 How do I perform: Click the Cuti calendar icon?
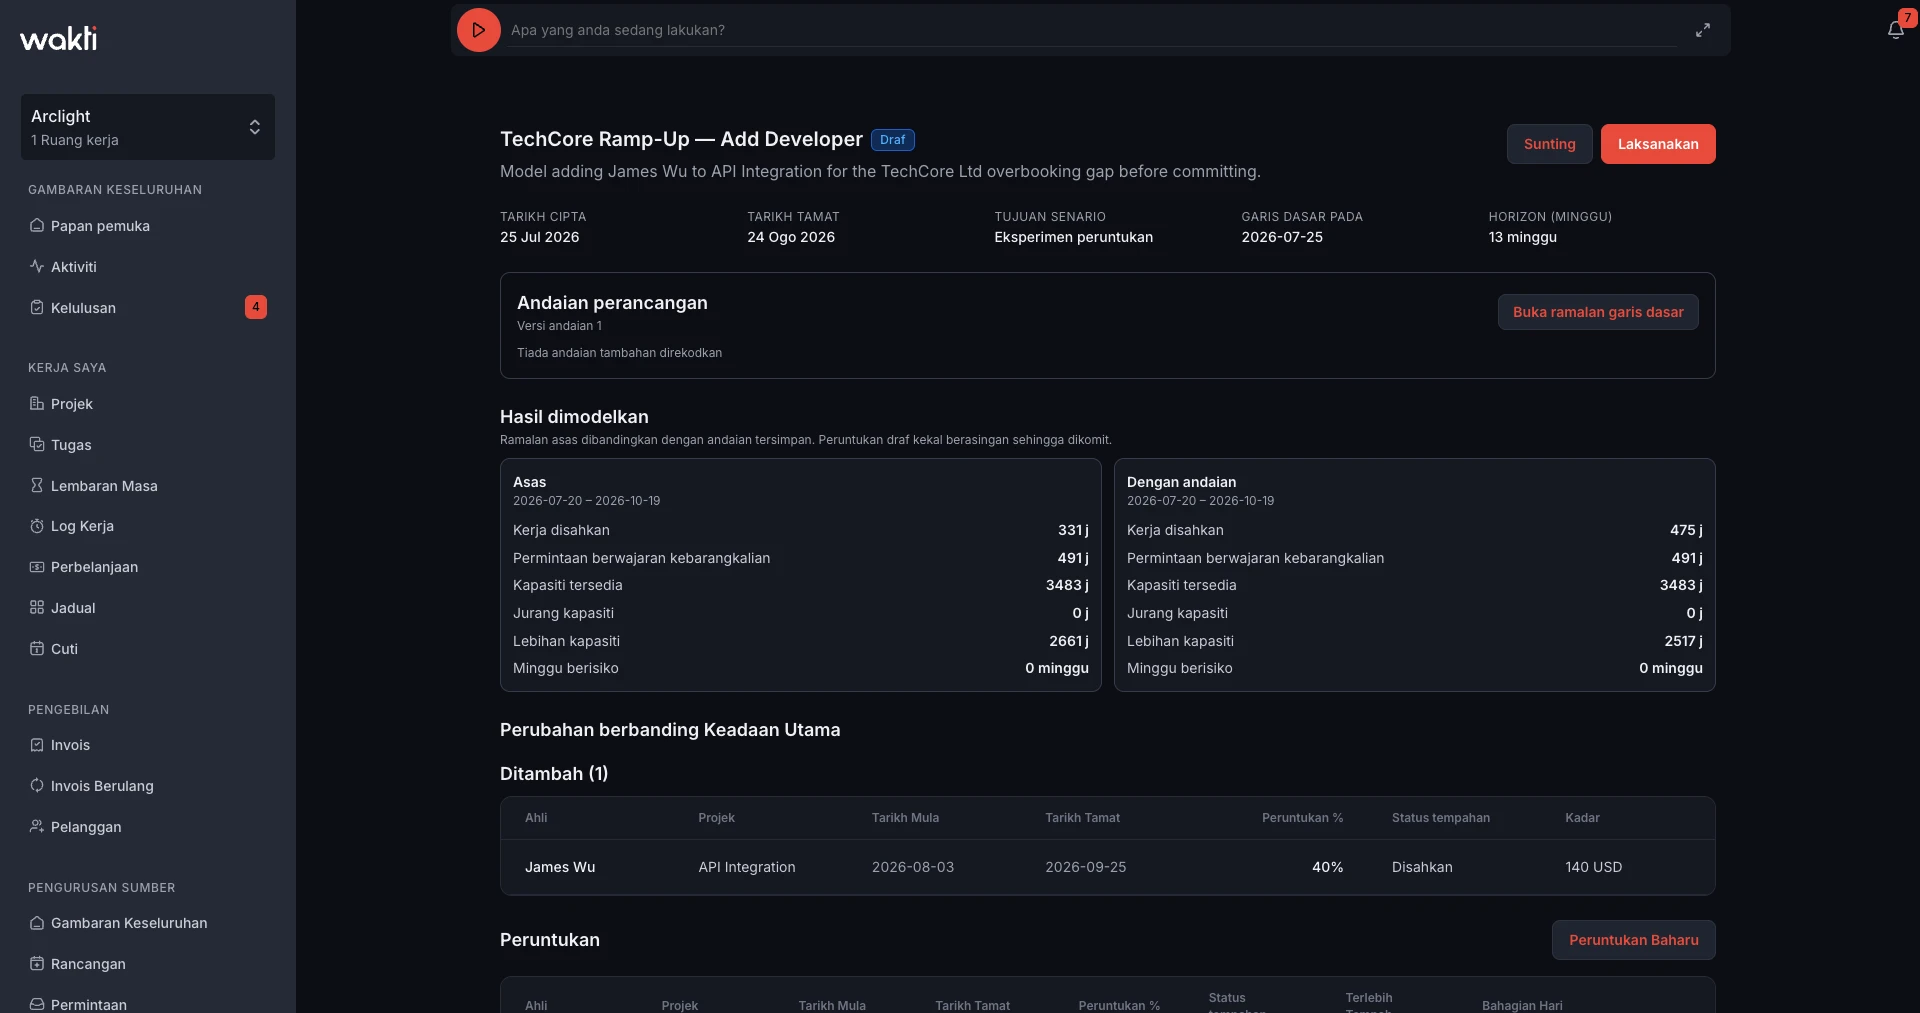(37, 649)
